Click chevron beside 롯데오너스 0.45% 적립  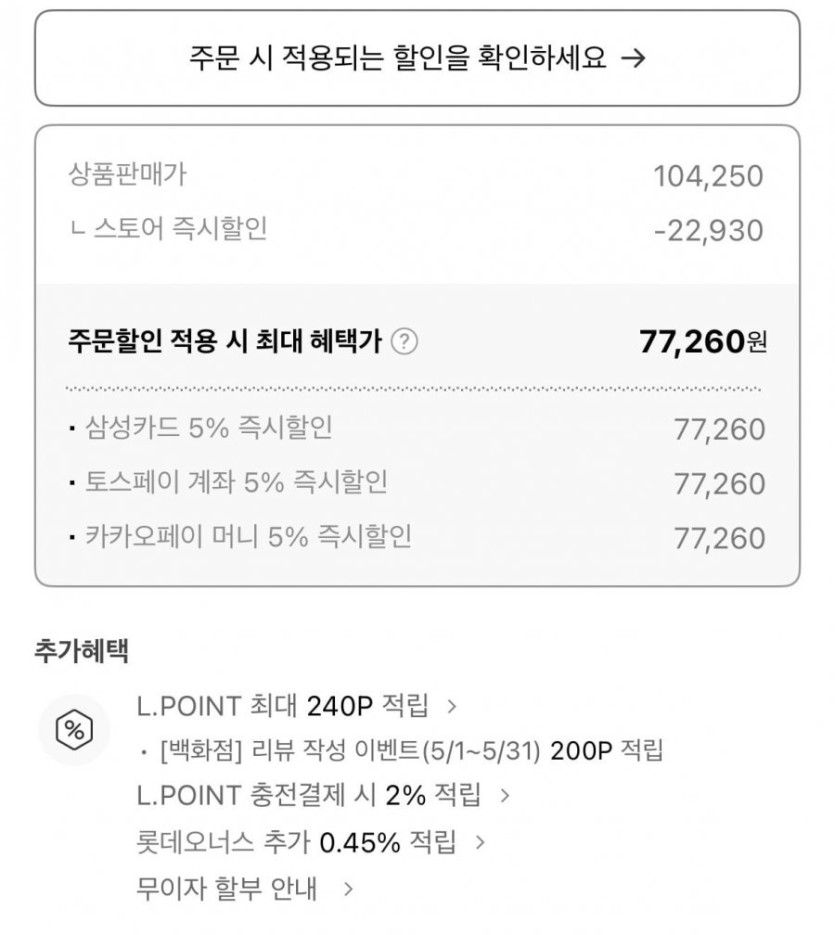(x=480, y=842)
